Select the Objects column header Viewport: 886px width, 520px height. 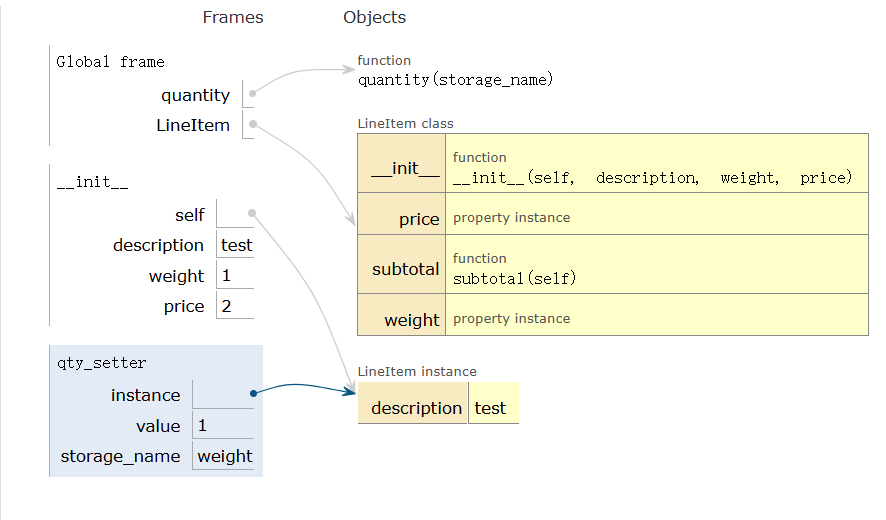point(374,17)
